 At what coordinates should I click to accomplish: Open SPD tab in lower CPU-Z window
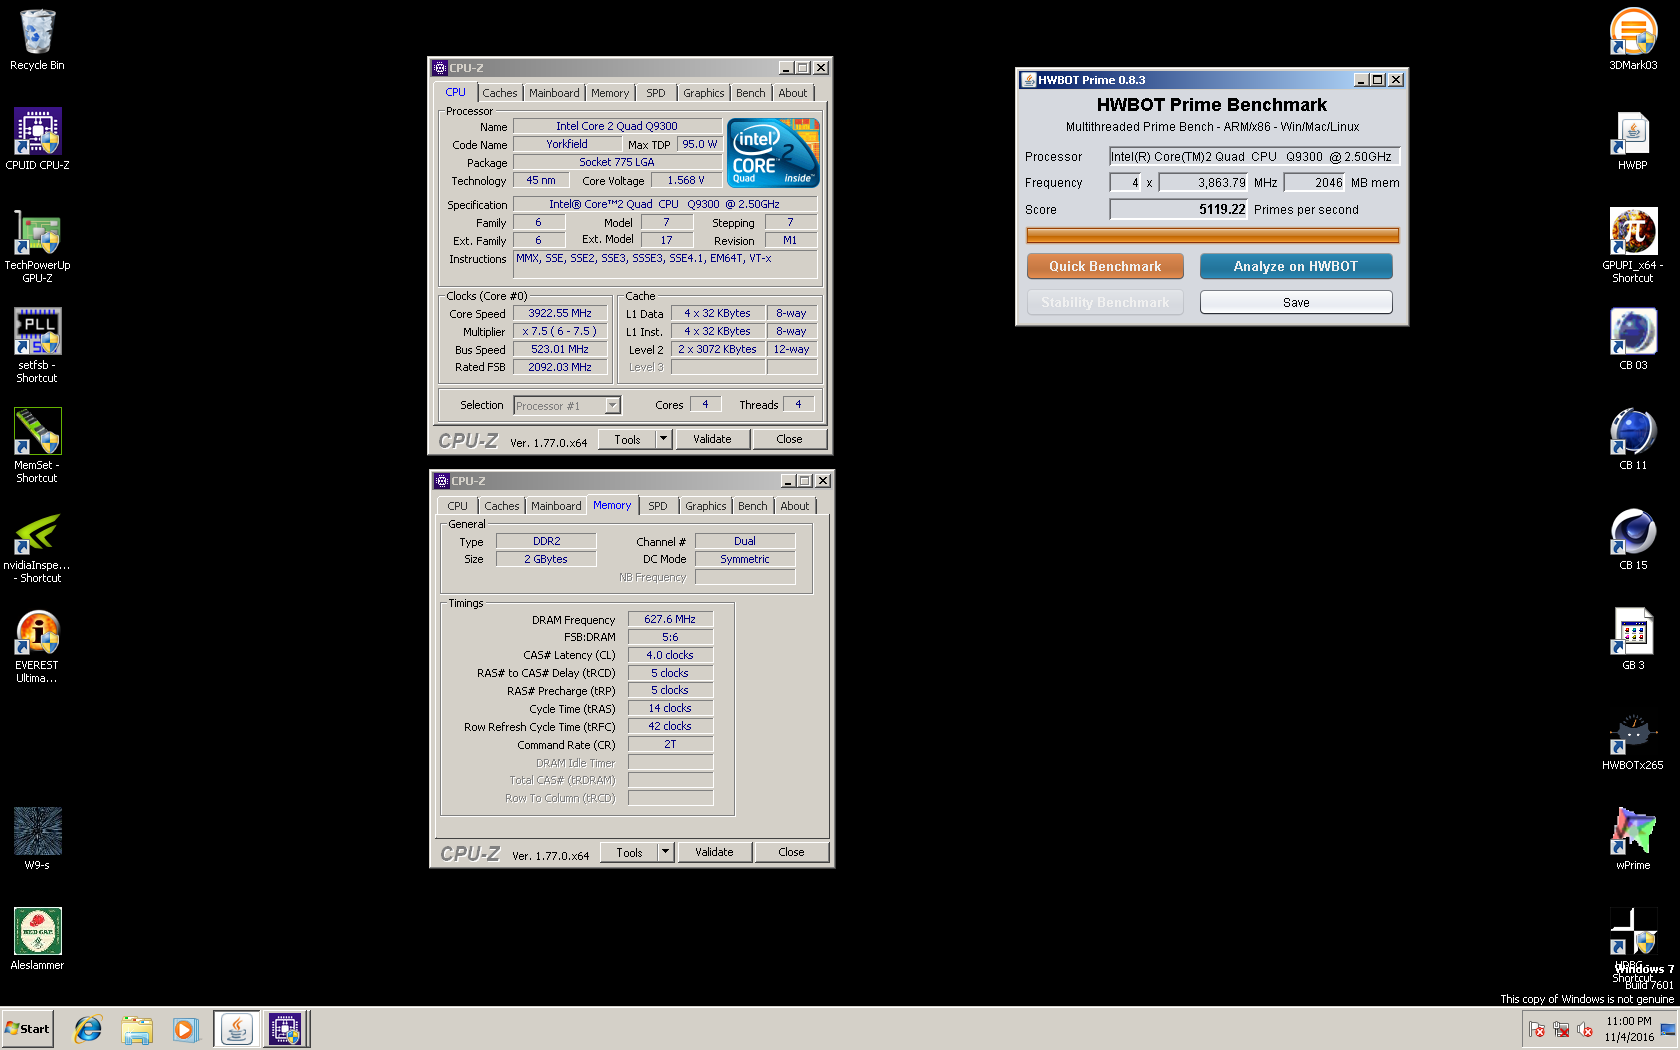[x=658, y=506]
